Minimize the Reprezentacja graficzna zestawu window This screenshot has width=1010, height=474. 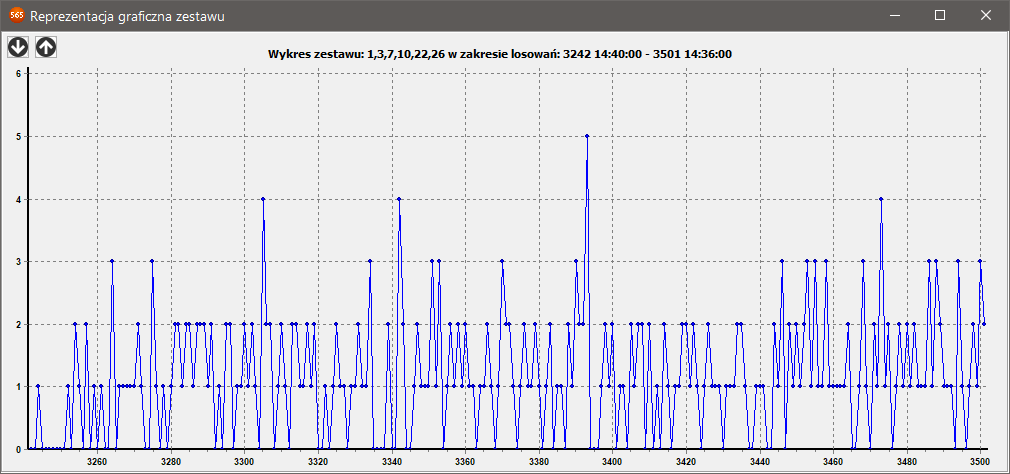pyautogui.click(x=895, y=15)
